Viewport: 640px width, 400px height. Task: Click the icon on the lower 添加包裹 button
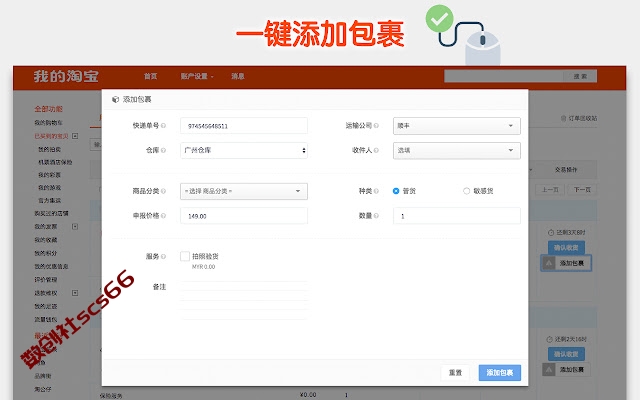549,369
